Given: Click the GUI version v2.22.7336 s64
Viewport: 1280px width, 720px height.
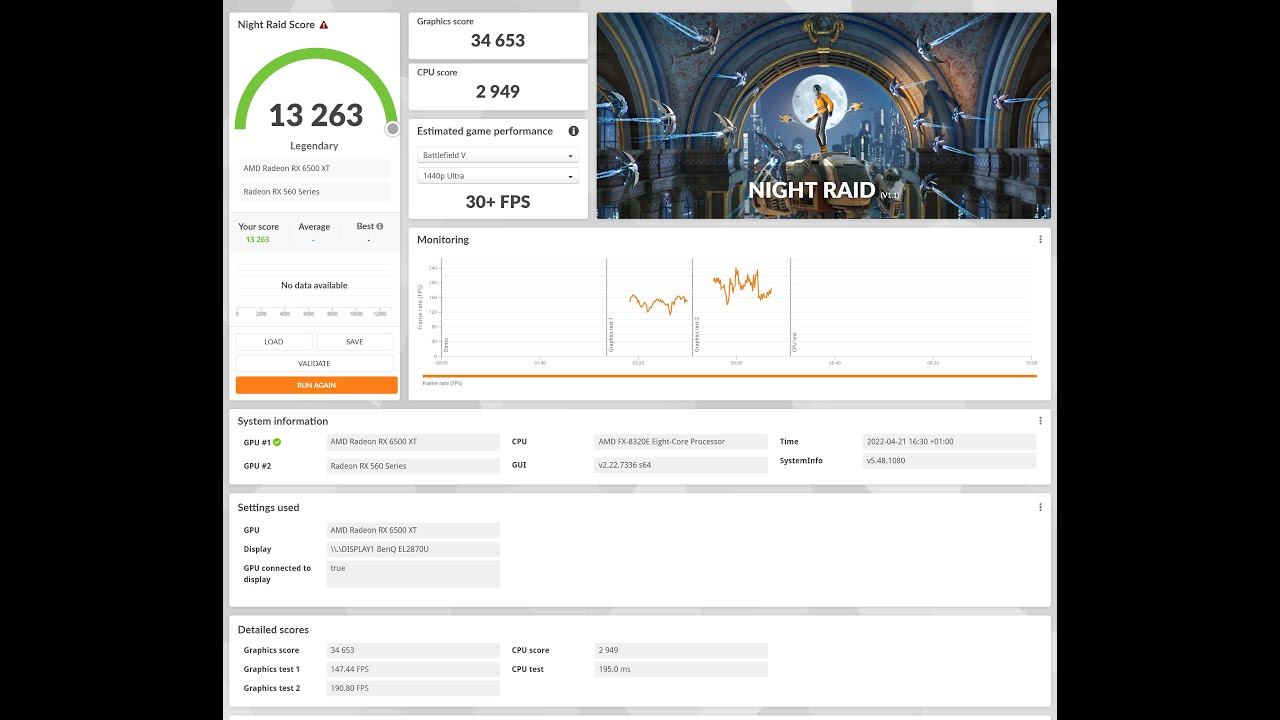Looking at the screenshot, I should pos(681,465).
